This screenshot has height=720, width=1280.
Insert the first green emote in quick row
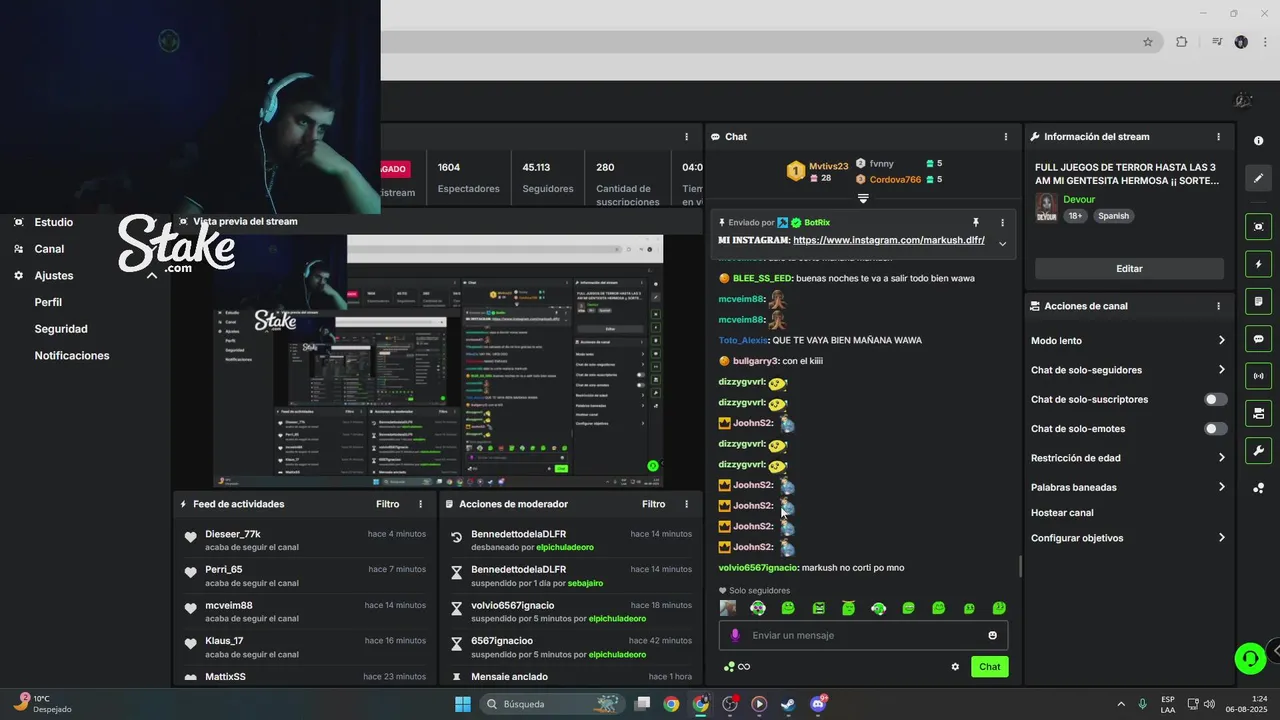[788, 608]
